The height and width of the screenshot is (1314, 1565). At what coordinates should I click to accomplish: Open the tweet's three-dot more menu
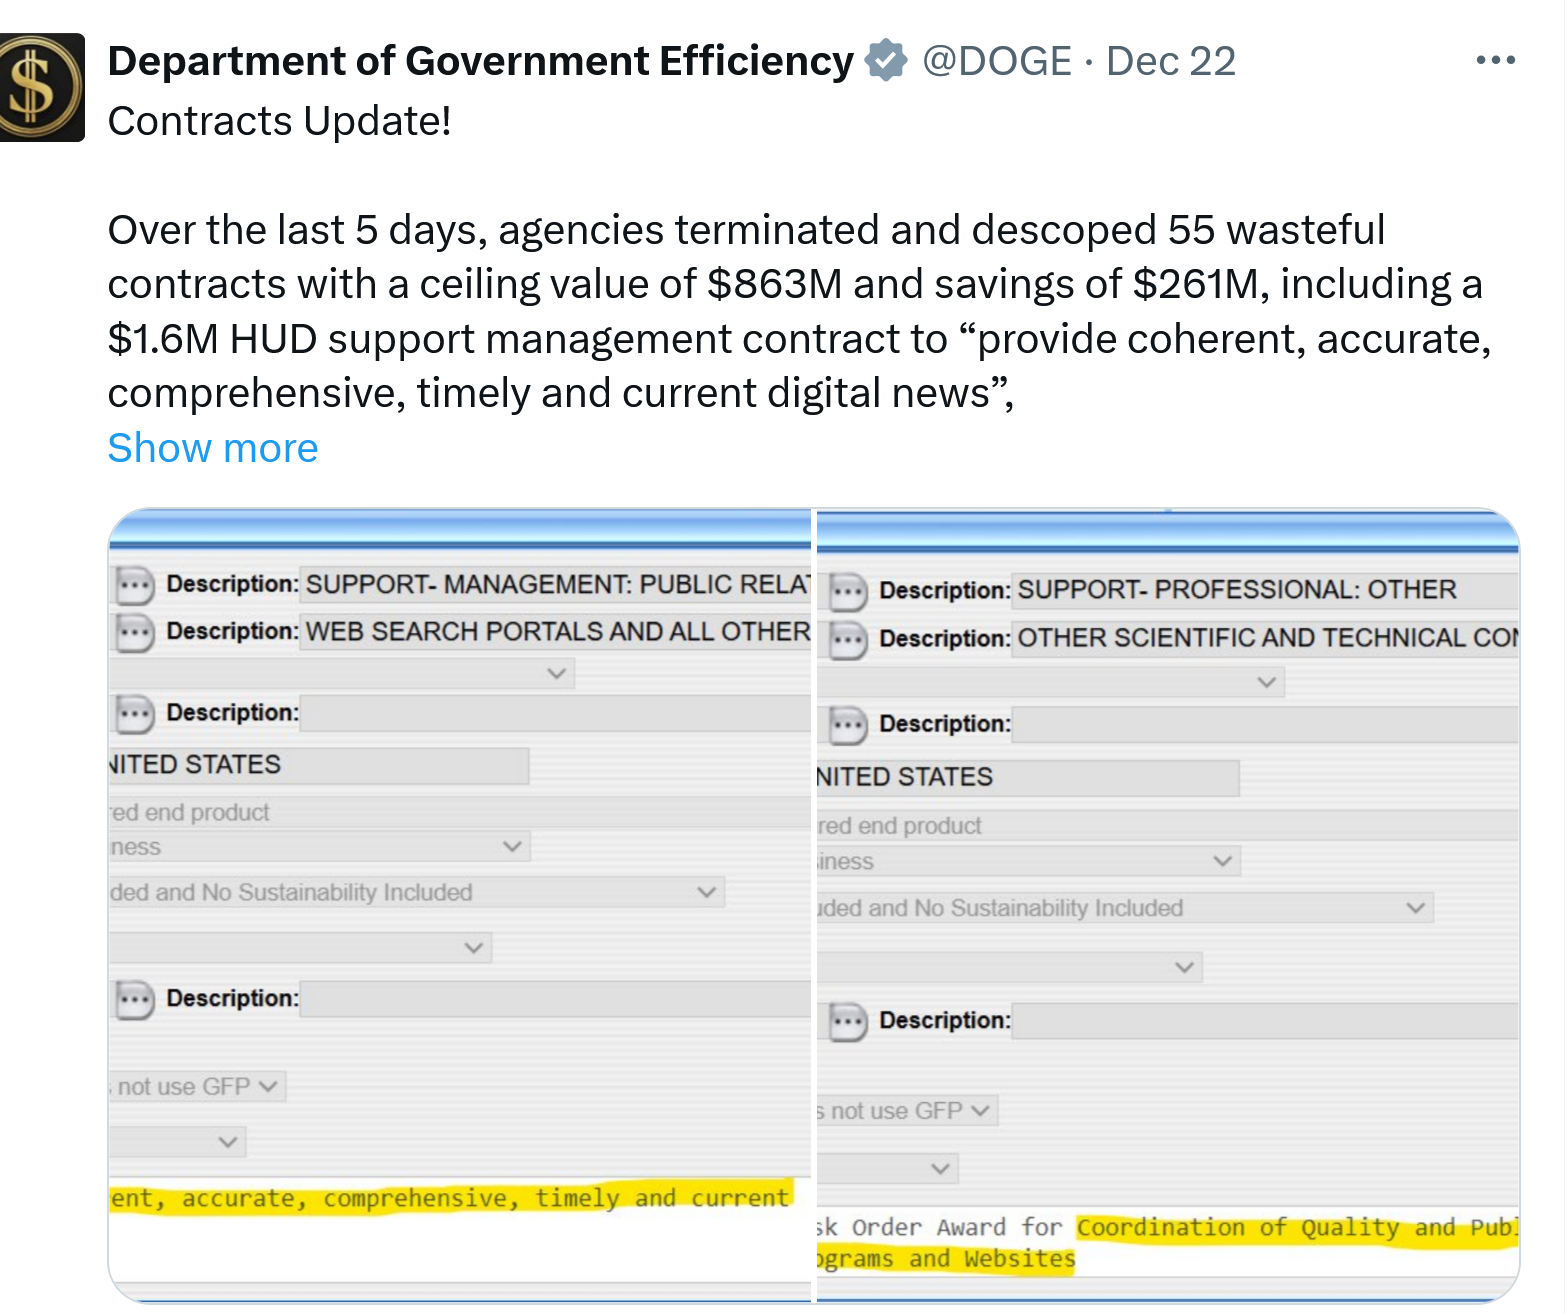point(1495,61)
